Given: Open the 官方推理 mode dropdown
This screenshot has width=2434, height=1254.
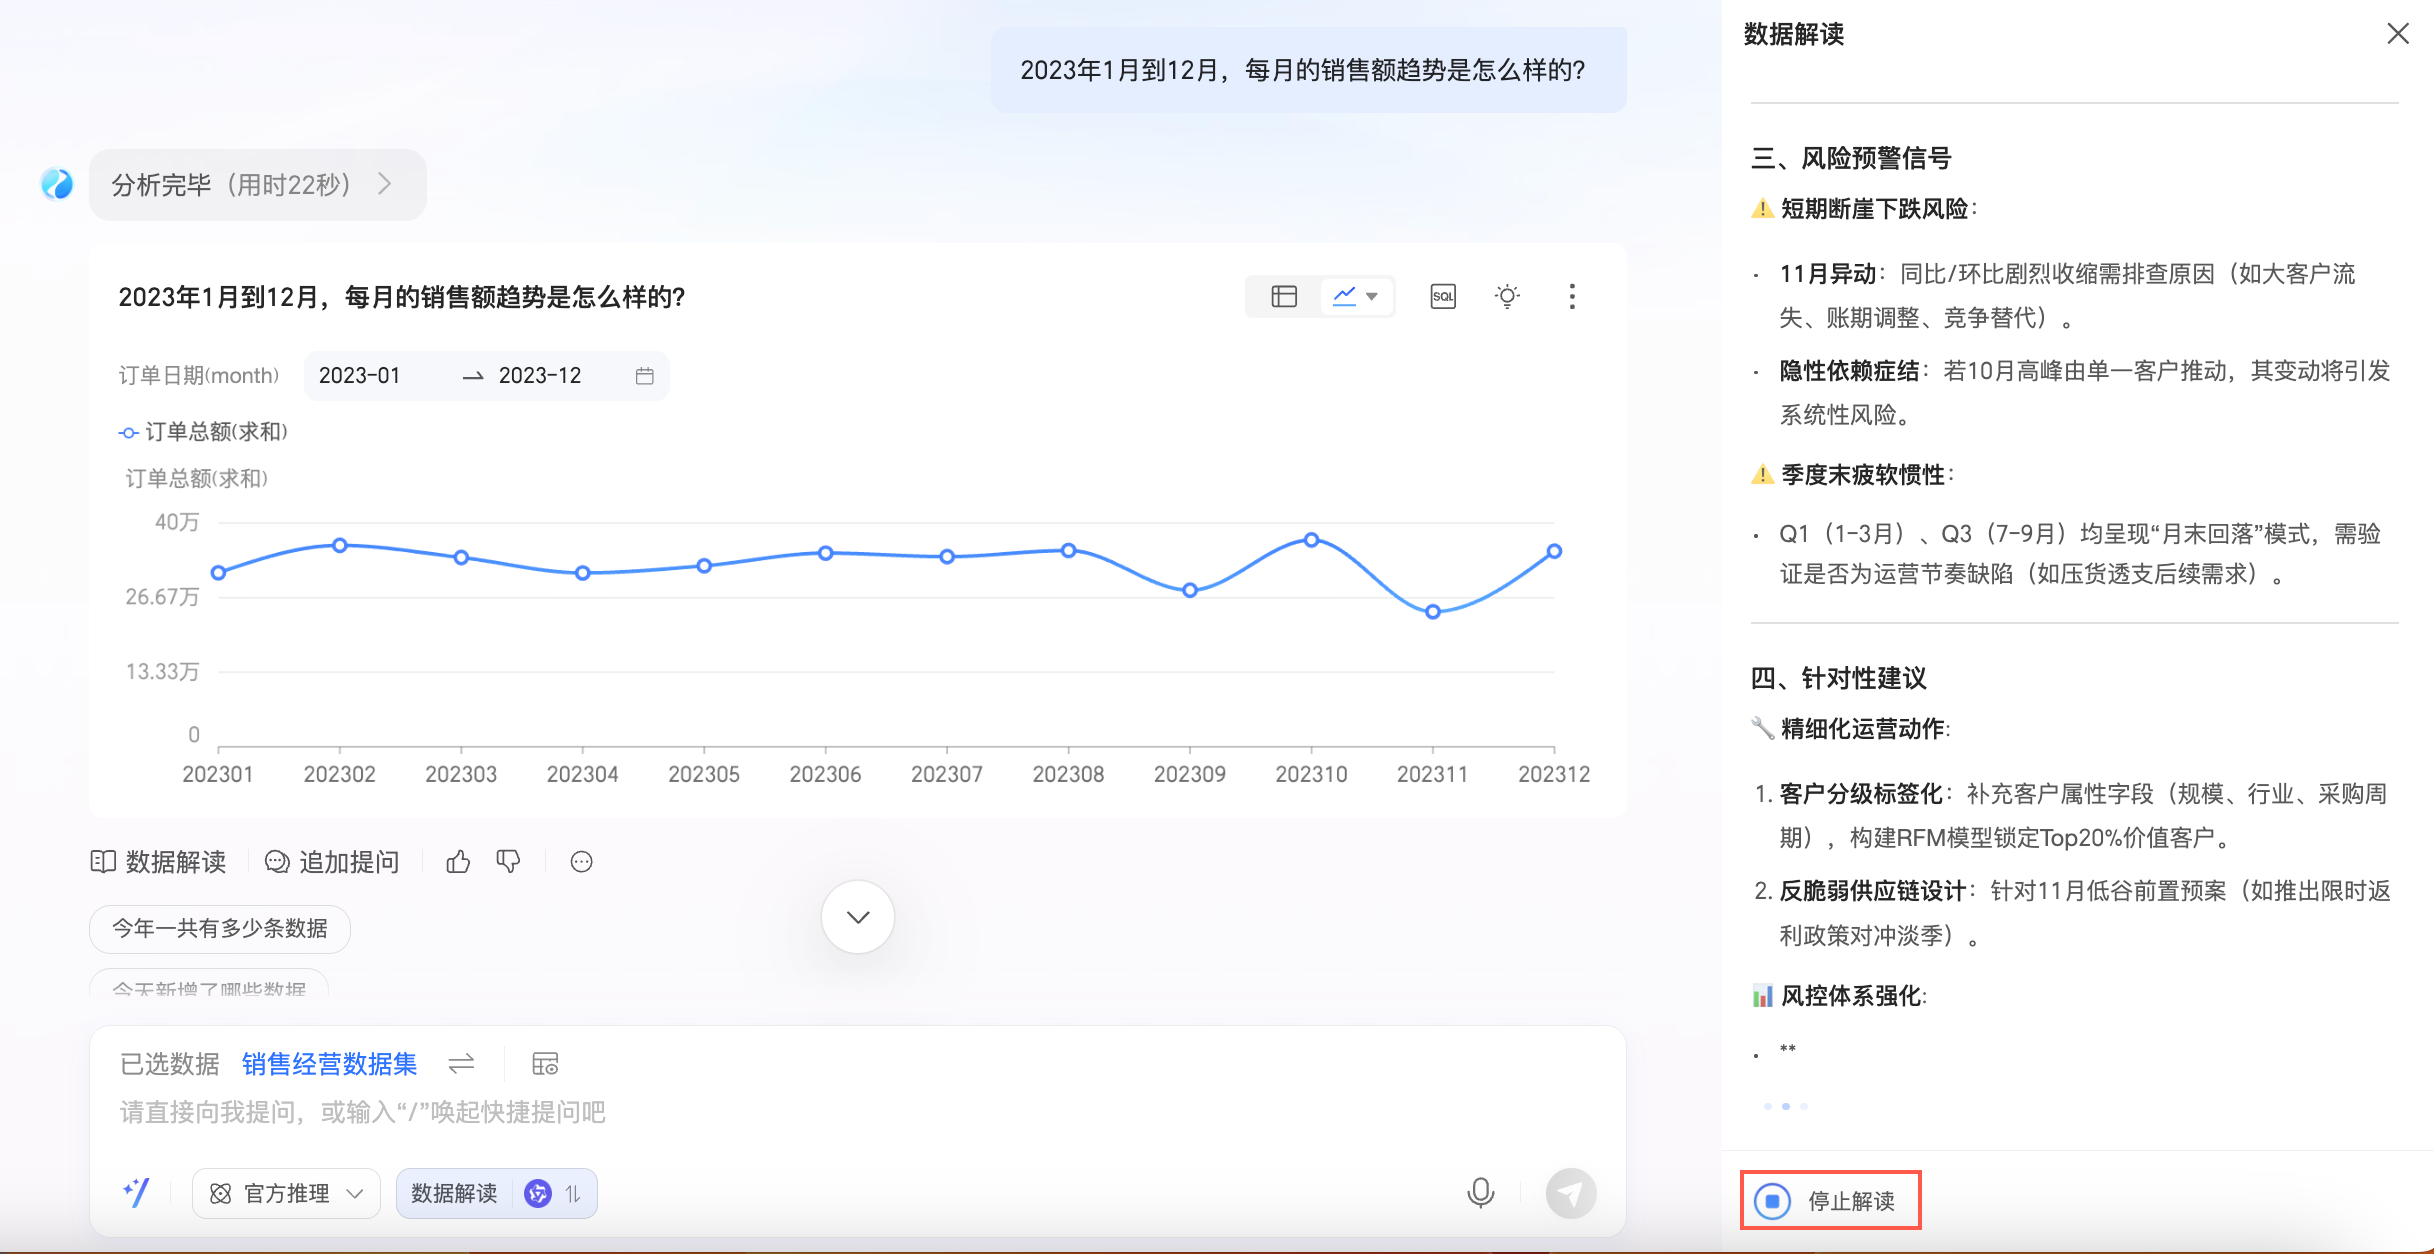Looking at the screenshot, I should coord(286,1193).
